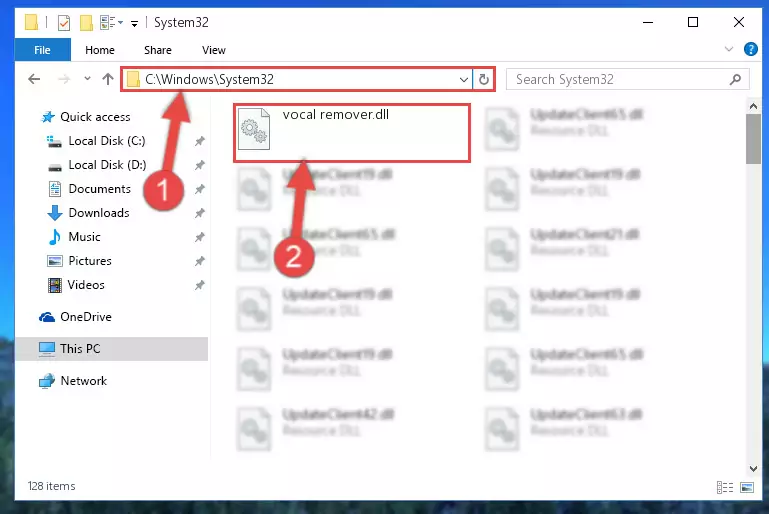Screen dimensions: 769x514
Task: Switch to large icons view in status bar
Action: coord(747,487)
